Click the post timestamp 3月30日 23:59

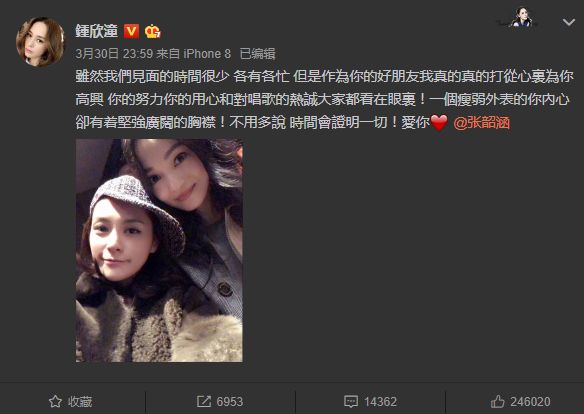point(114,54)
